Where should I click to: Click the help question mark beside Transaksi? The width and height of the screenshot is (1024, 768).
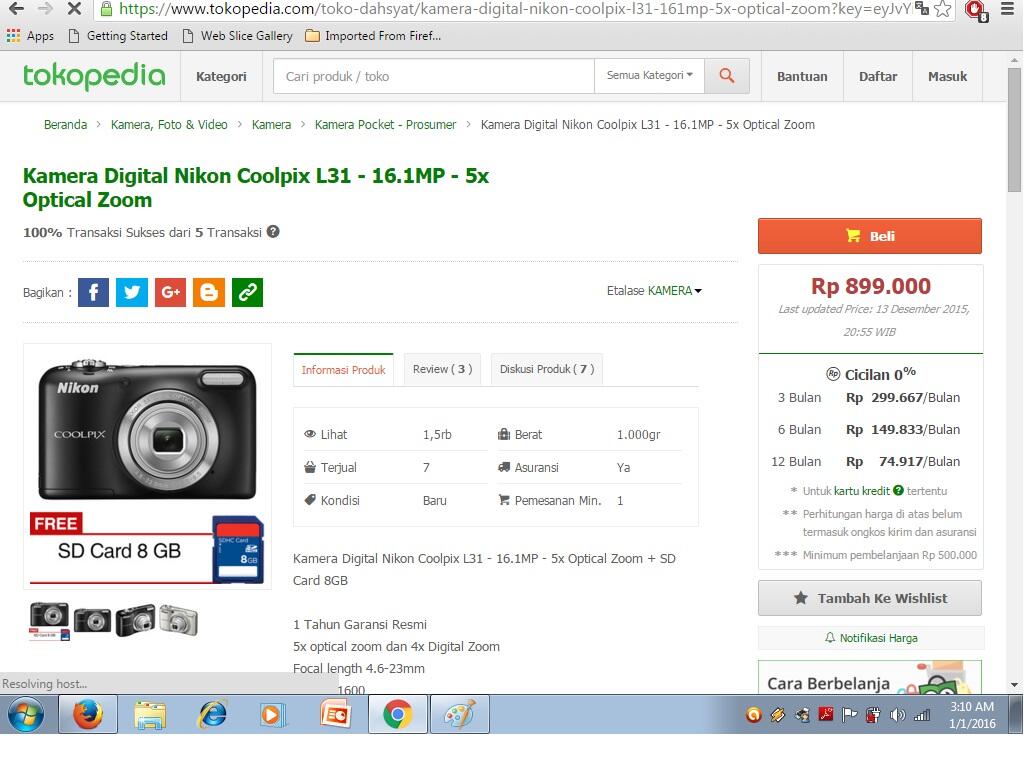[x=273, y=232]
